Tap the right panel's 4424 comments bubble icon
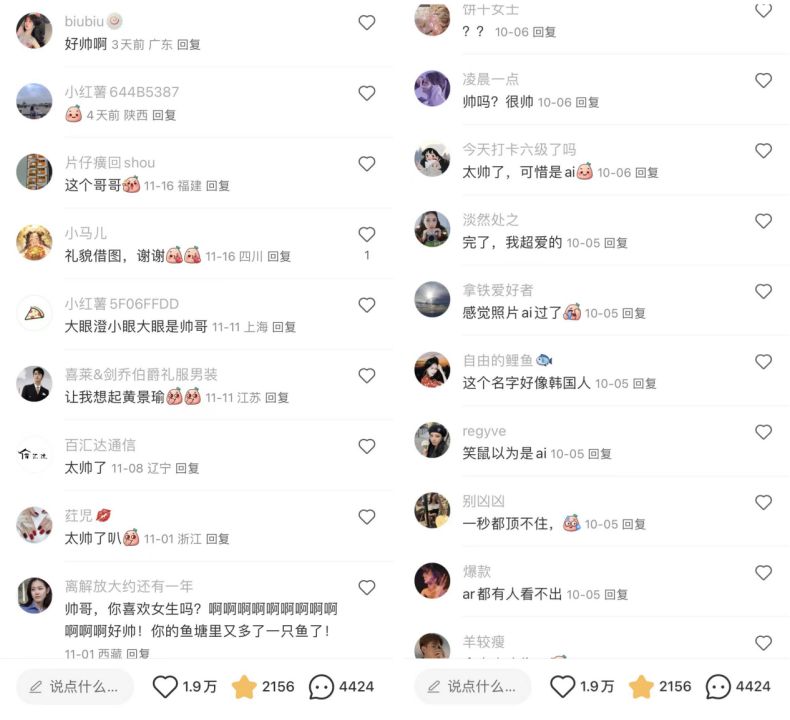This screenshot has width=790, height=720. pyautogui.click(x=718, y=687)
